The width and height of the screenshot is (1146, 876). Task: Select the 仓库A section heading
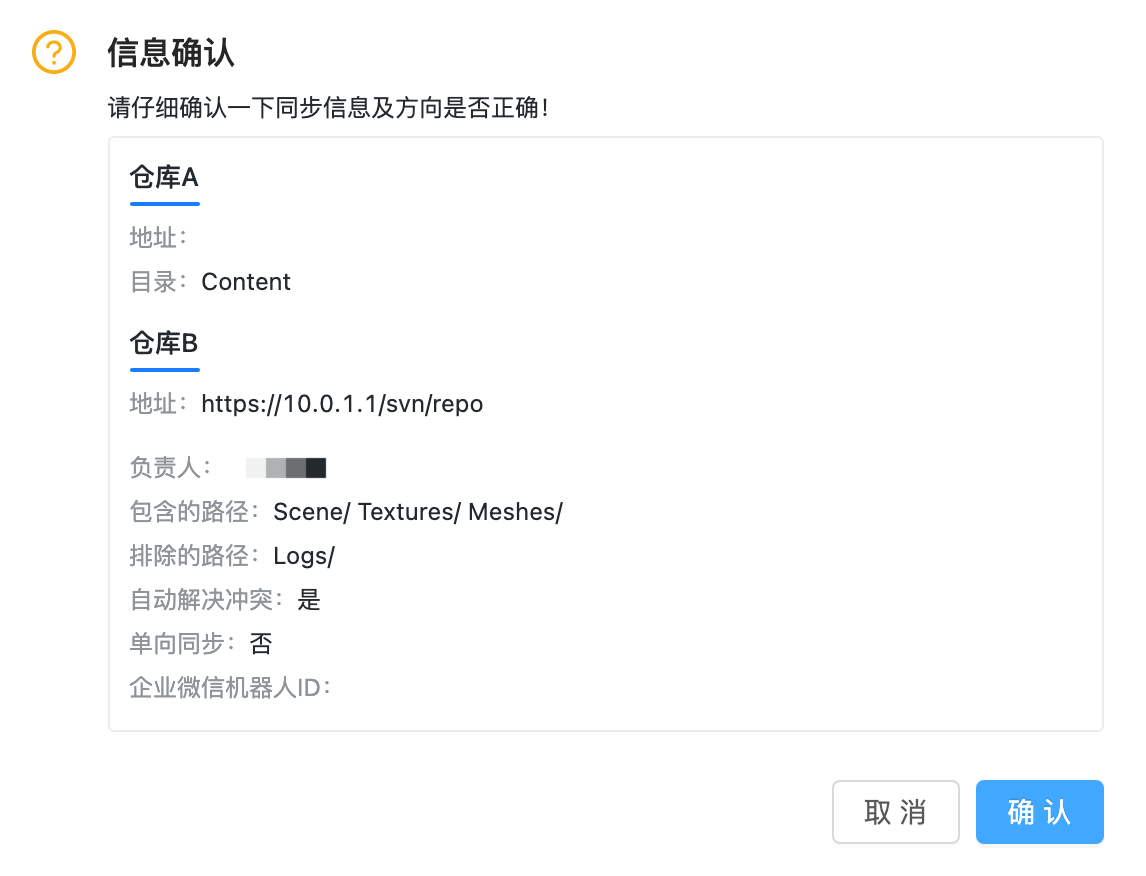pyautogui.click(x=164, y=178)
